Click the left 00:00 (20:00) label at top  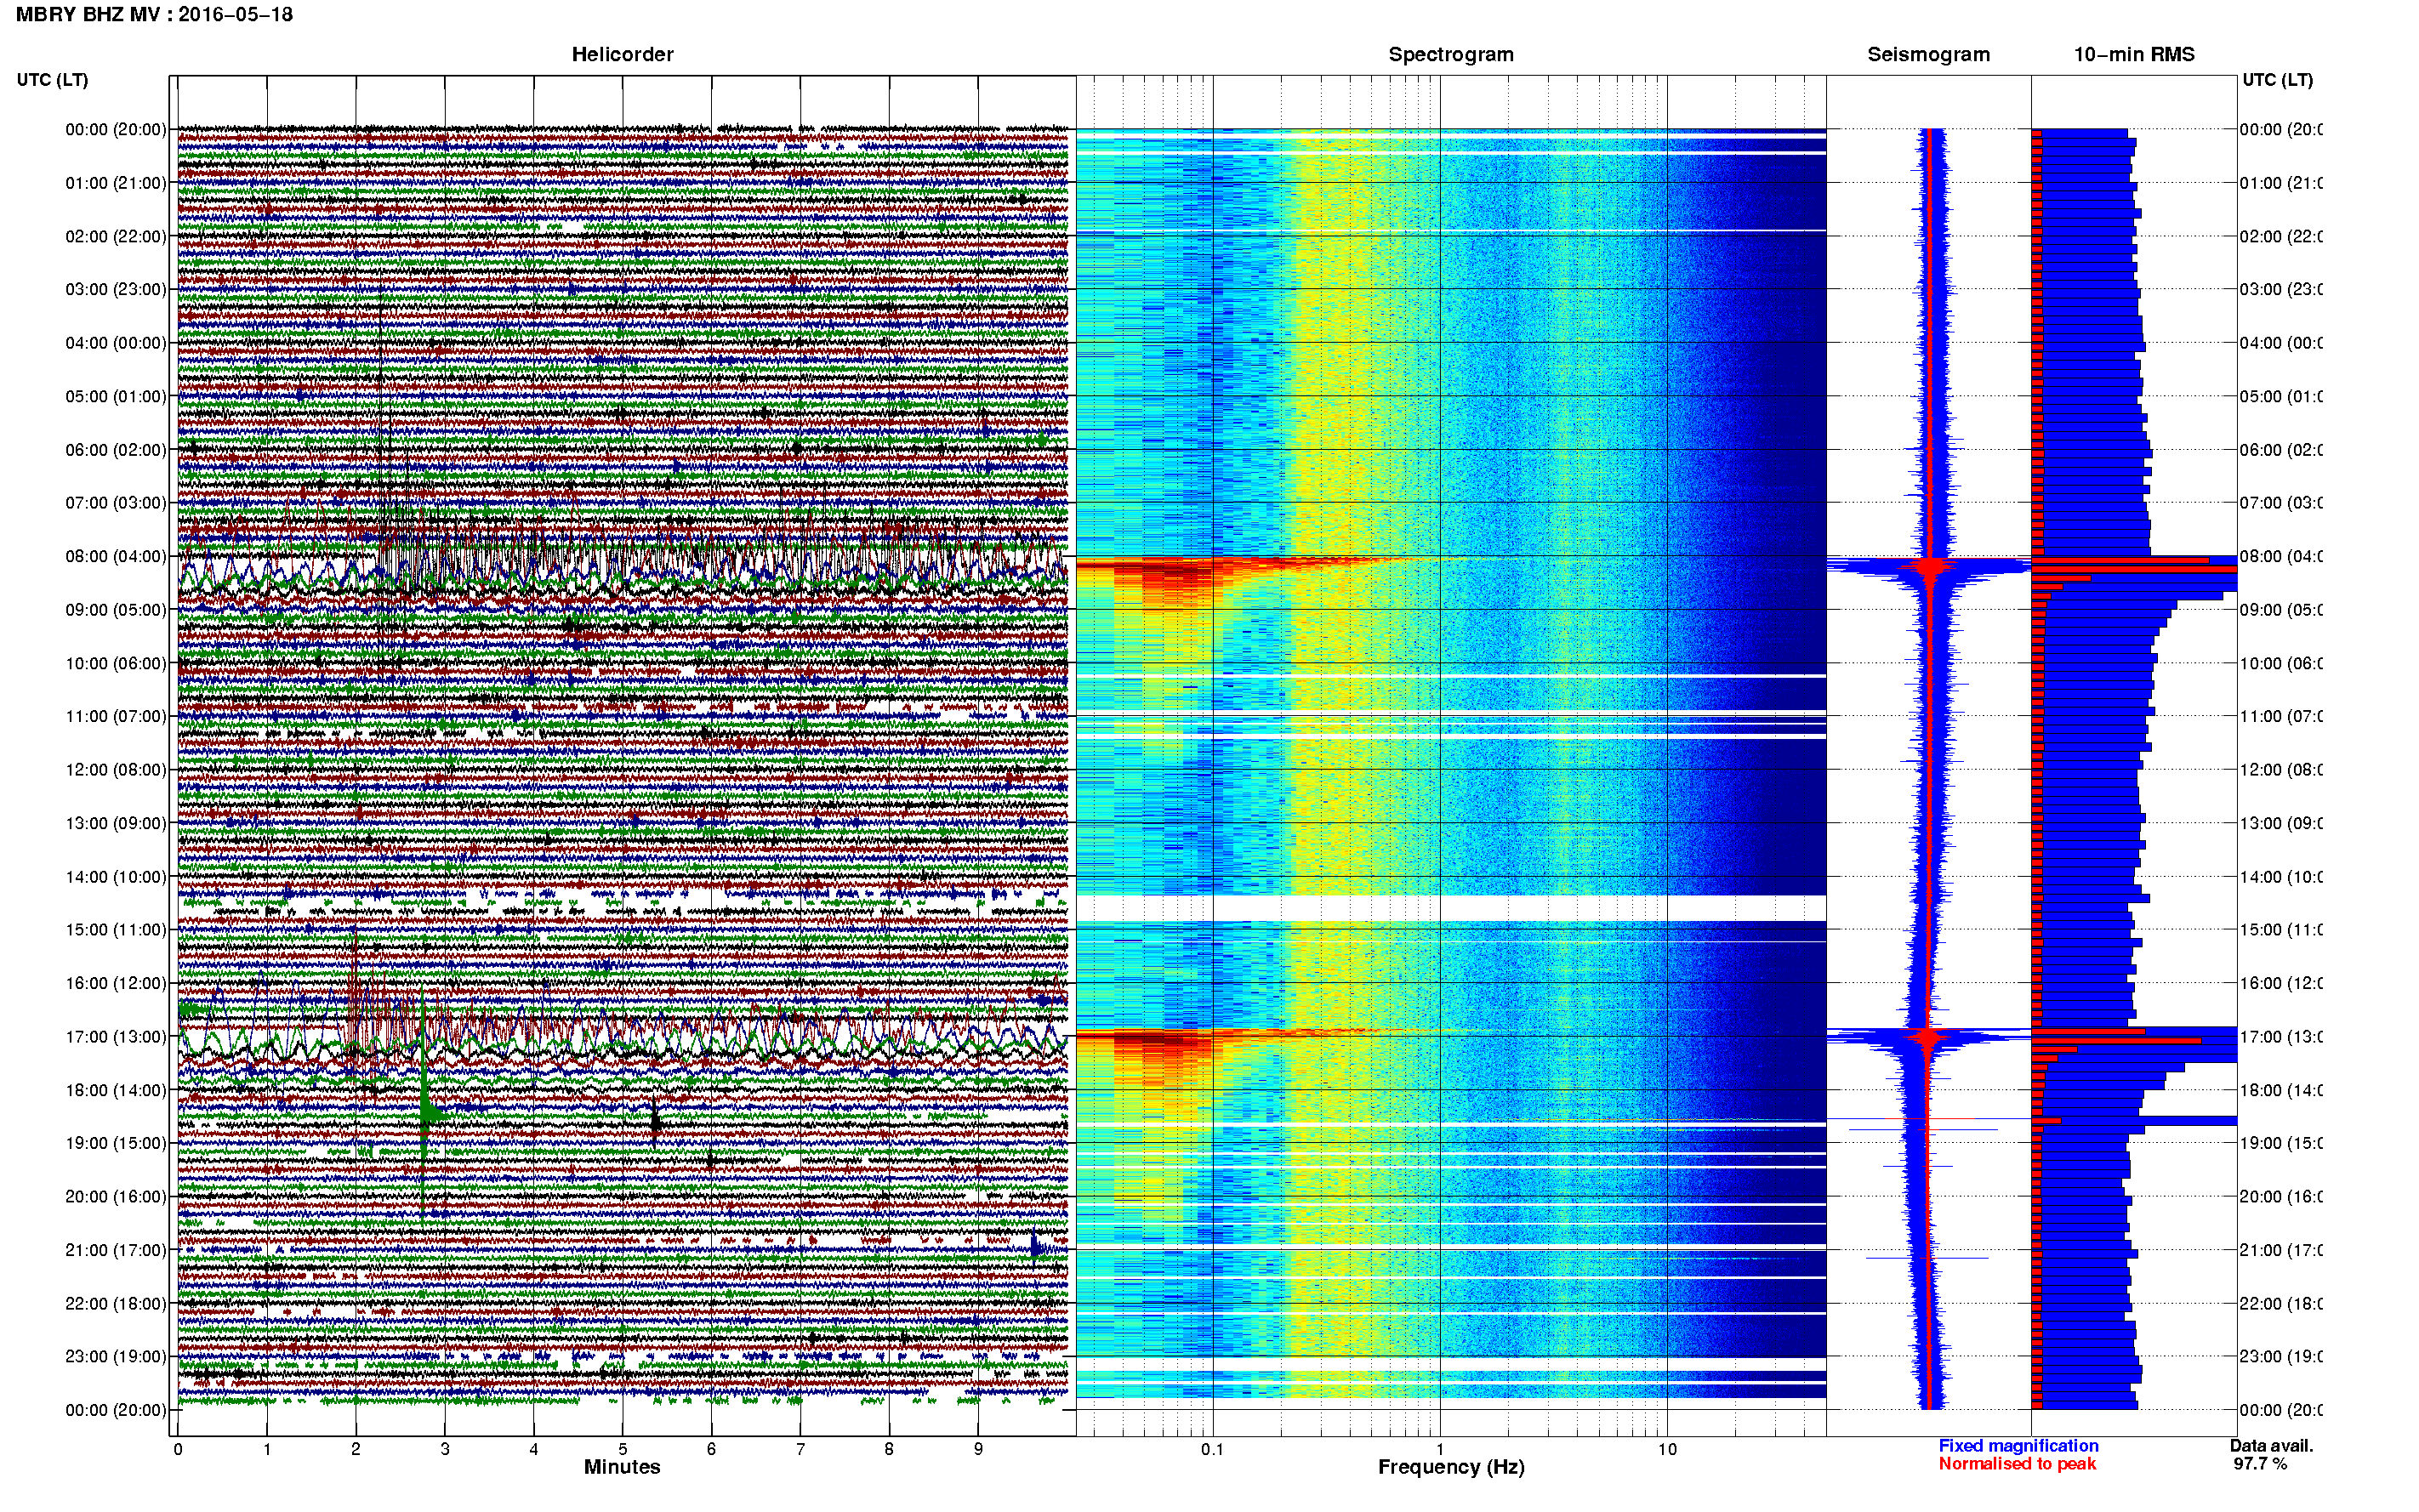(x=116, y=129)
